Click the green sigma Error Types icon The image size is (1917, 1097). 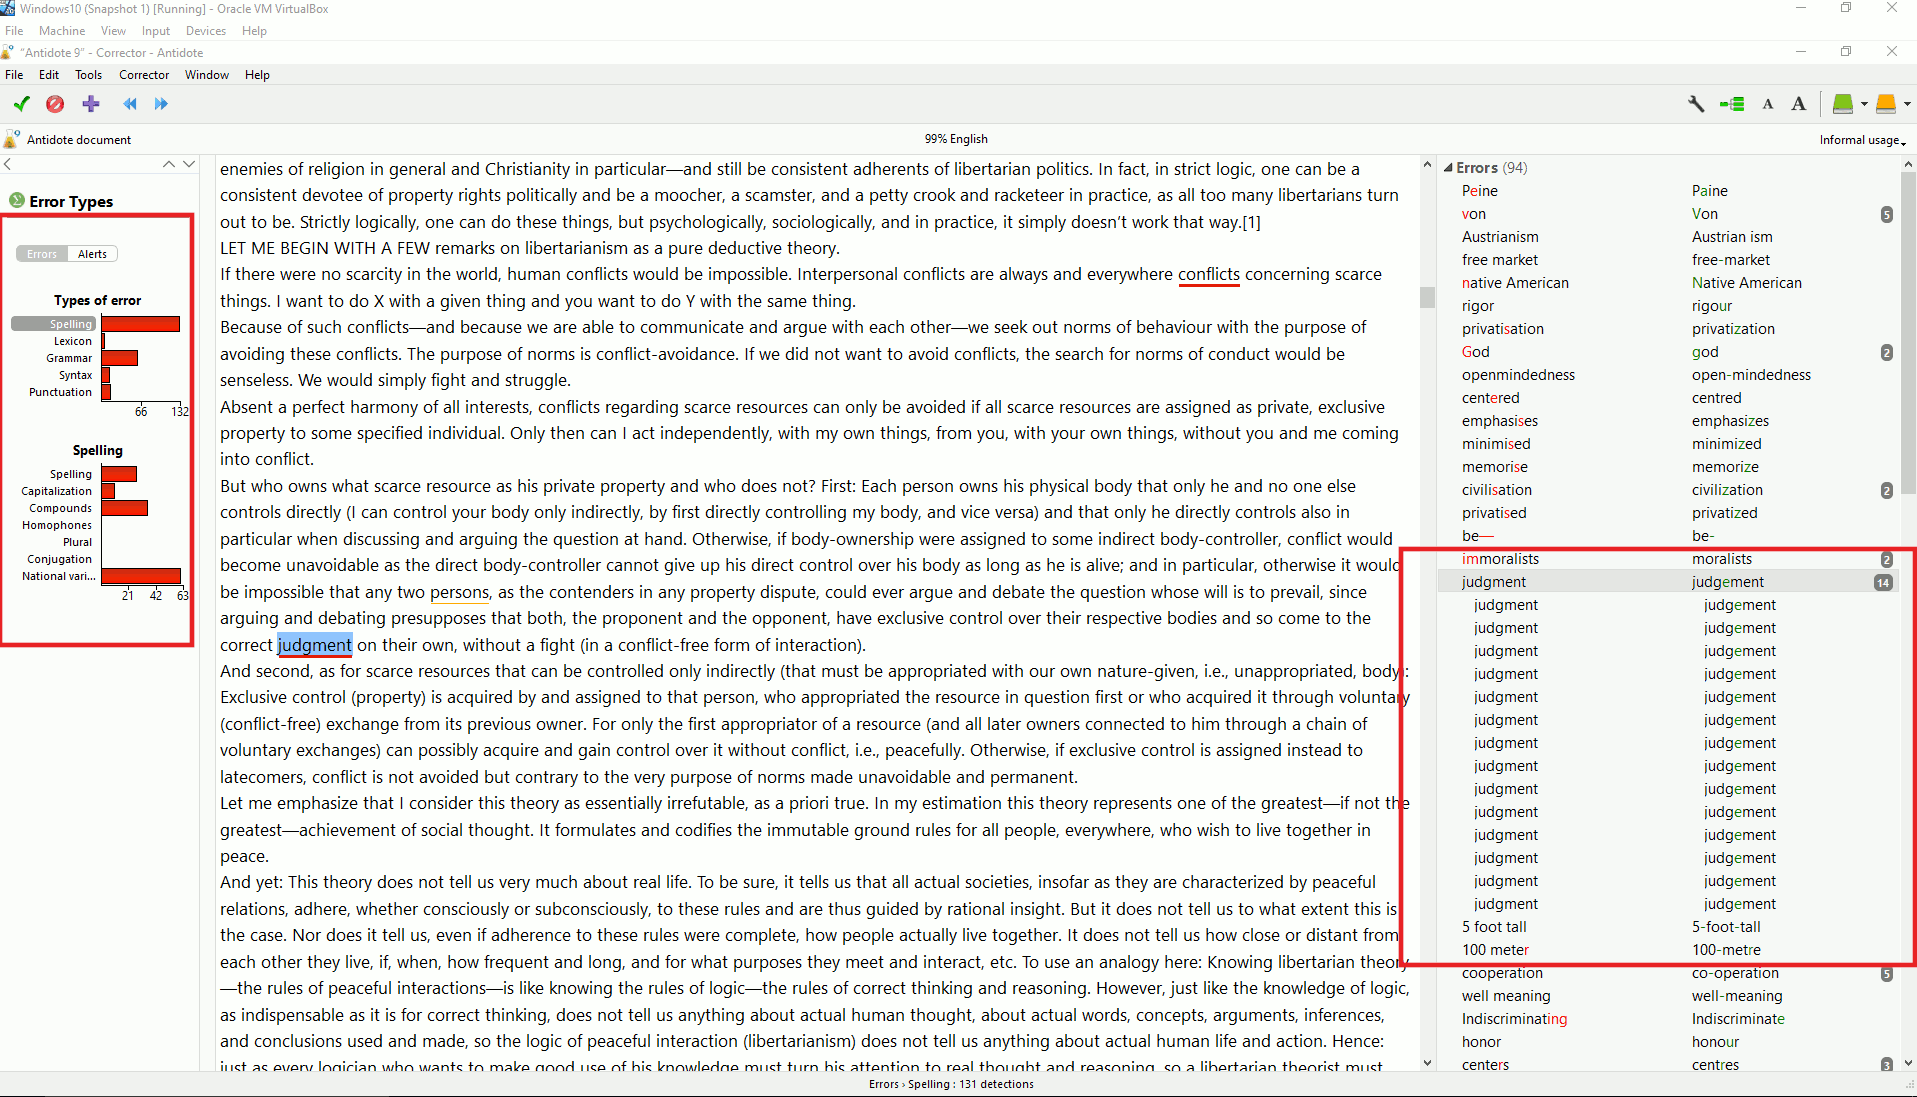(x=17, y=200)
